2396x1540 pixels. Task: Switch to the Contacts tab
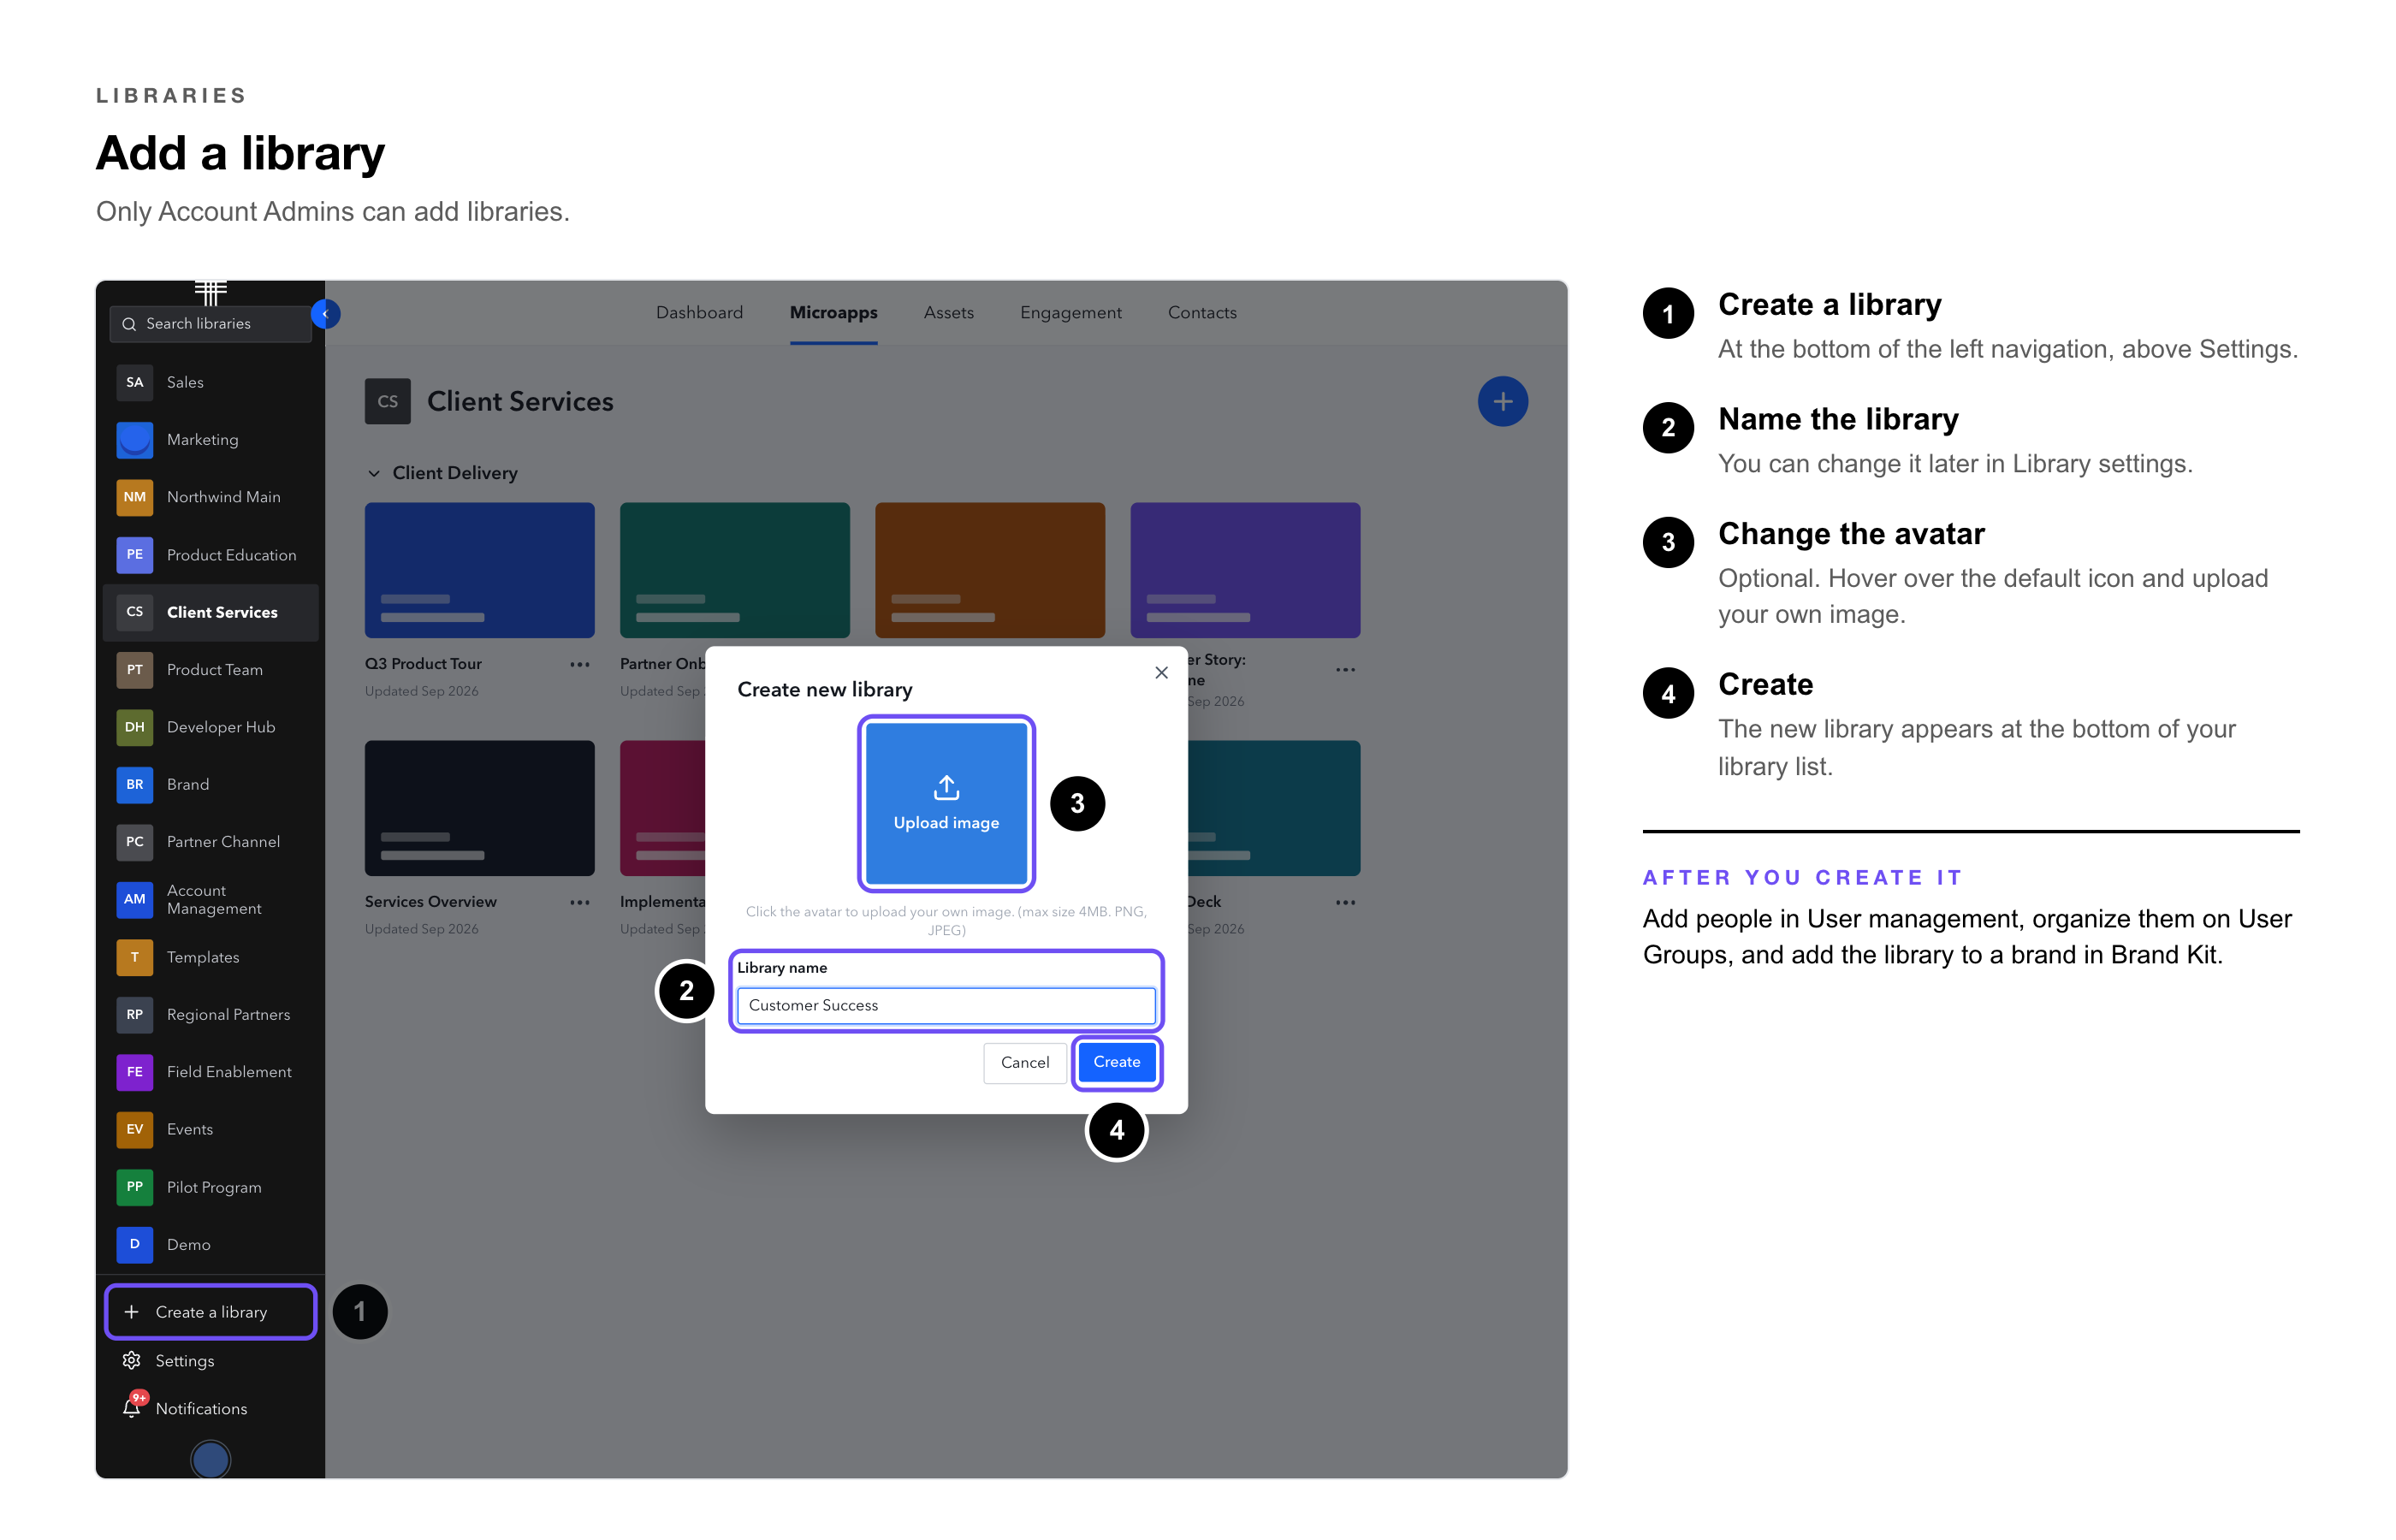click(x=1202, y=313)
